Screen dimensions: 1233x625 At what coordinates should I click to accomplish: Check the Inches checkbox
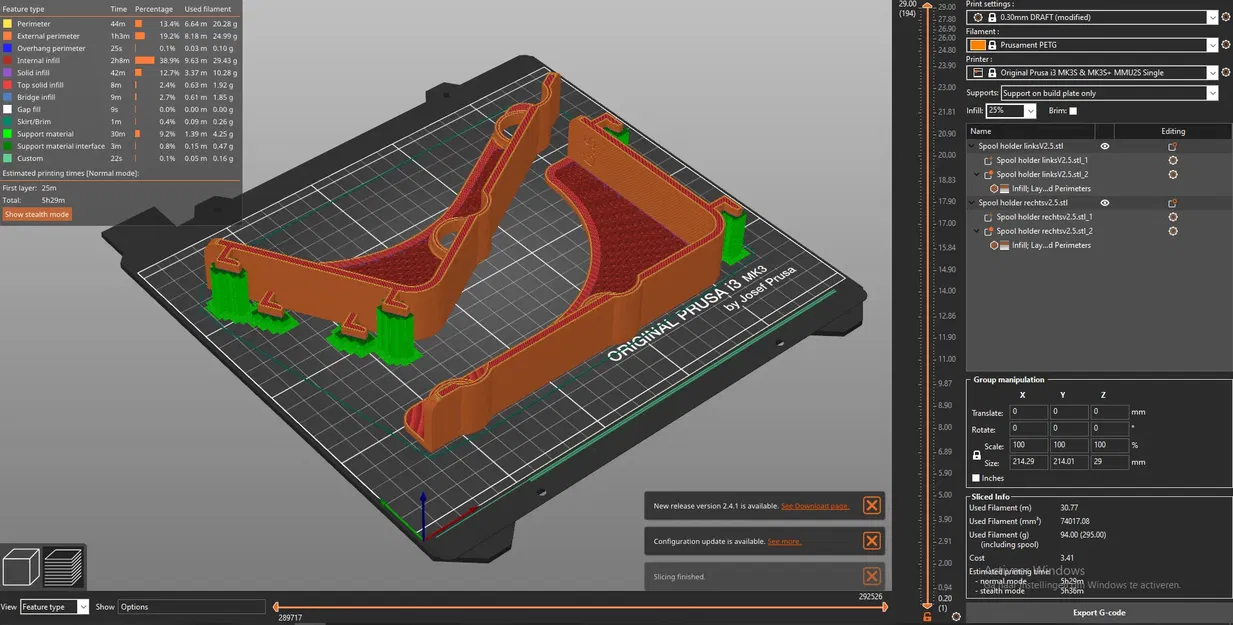[x=976, y=478]
